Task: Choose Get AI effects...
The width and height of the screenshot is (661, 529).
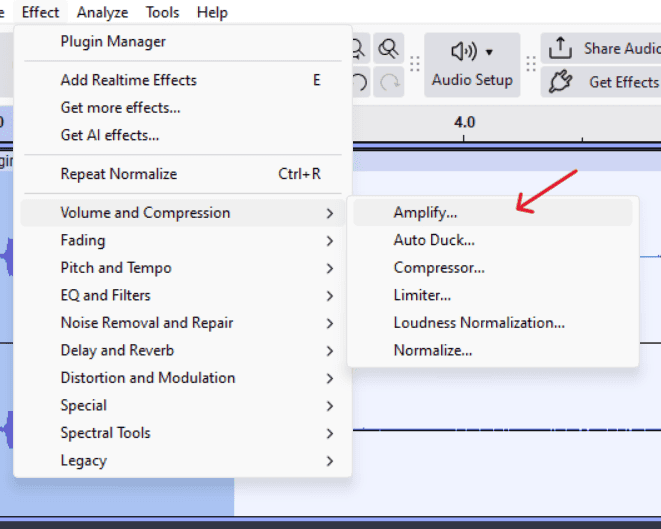Action: [x=183, y=135]
